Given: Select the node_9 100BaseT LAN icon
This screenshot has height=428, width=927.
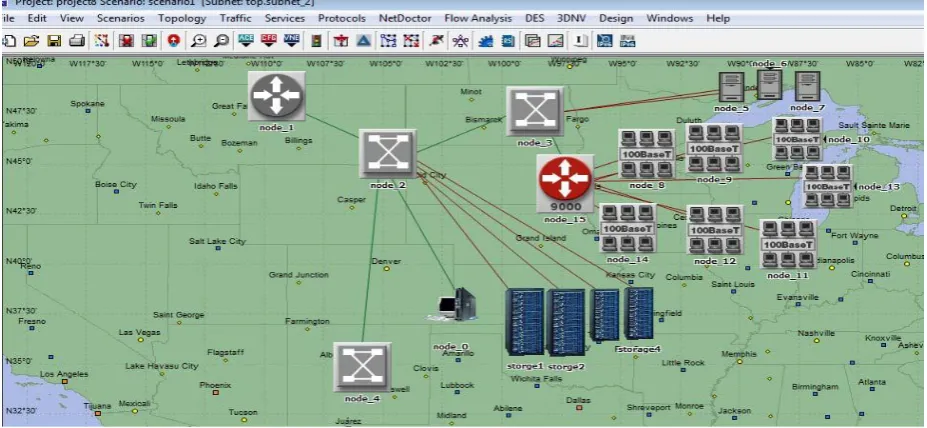Looking at the screenshot, I should click(x=714, y=148).
